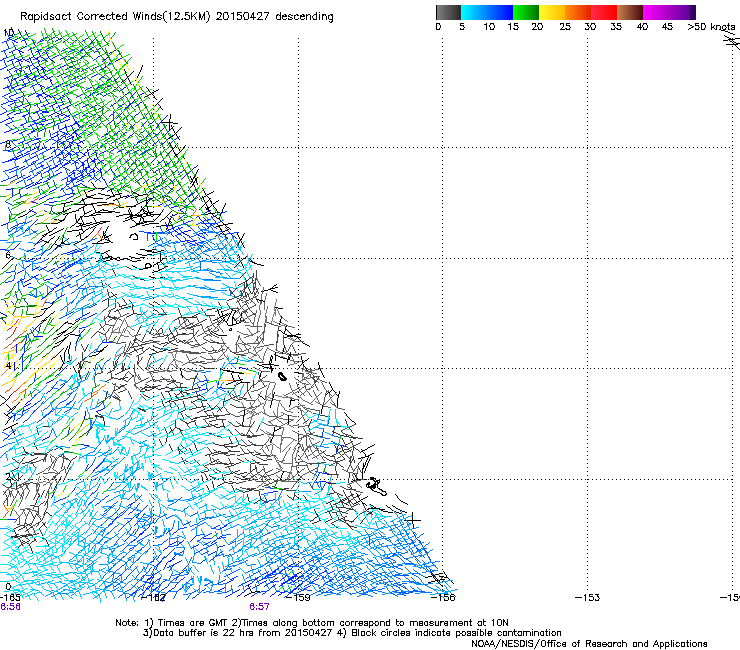Click the cyan-to-blue 5-15 knots color segment

click(487, 12)
